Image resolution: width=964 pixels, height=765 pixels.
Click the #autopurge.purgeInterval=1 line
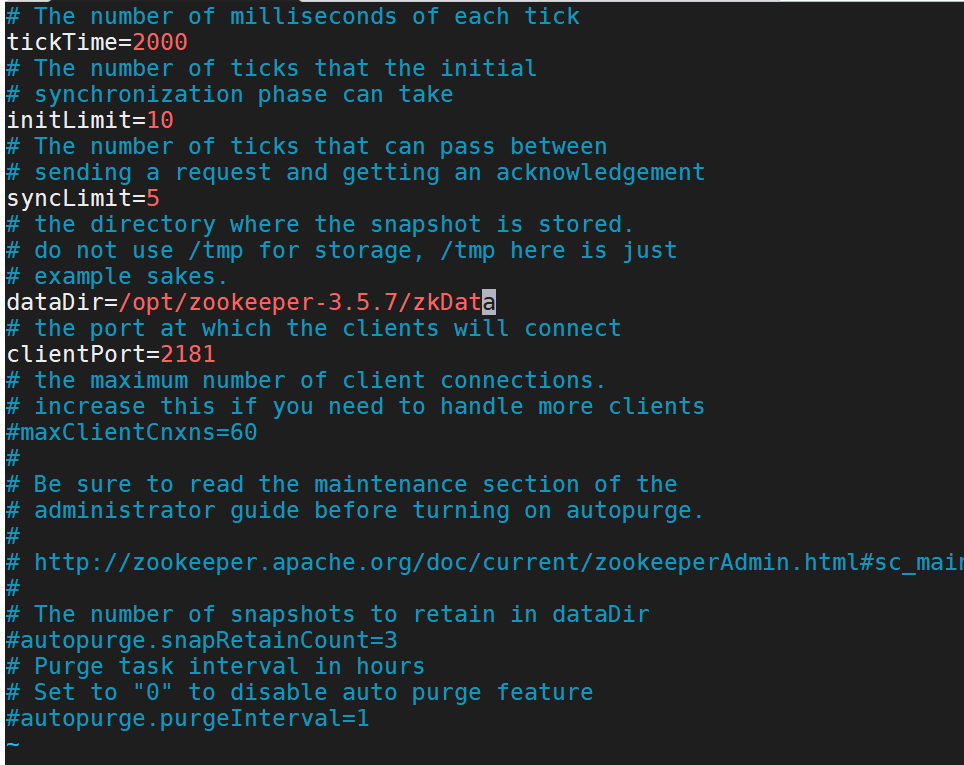[188, 718]
